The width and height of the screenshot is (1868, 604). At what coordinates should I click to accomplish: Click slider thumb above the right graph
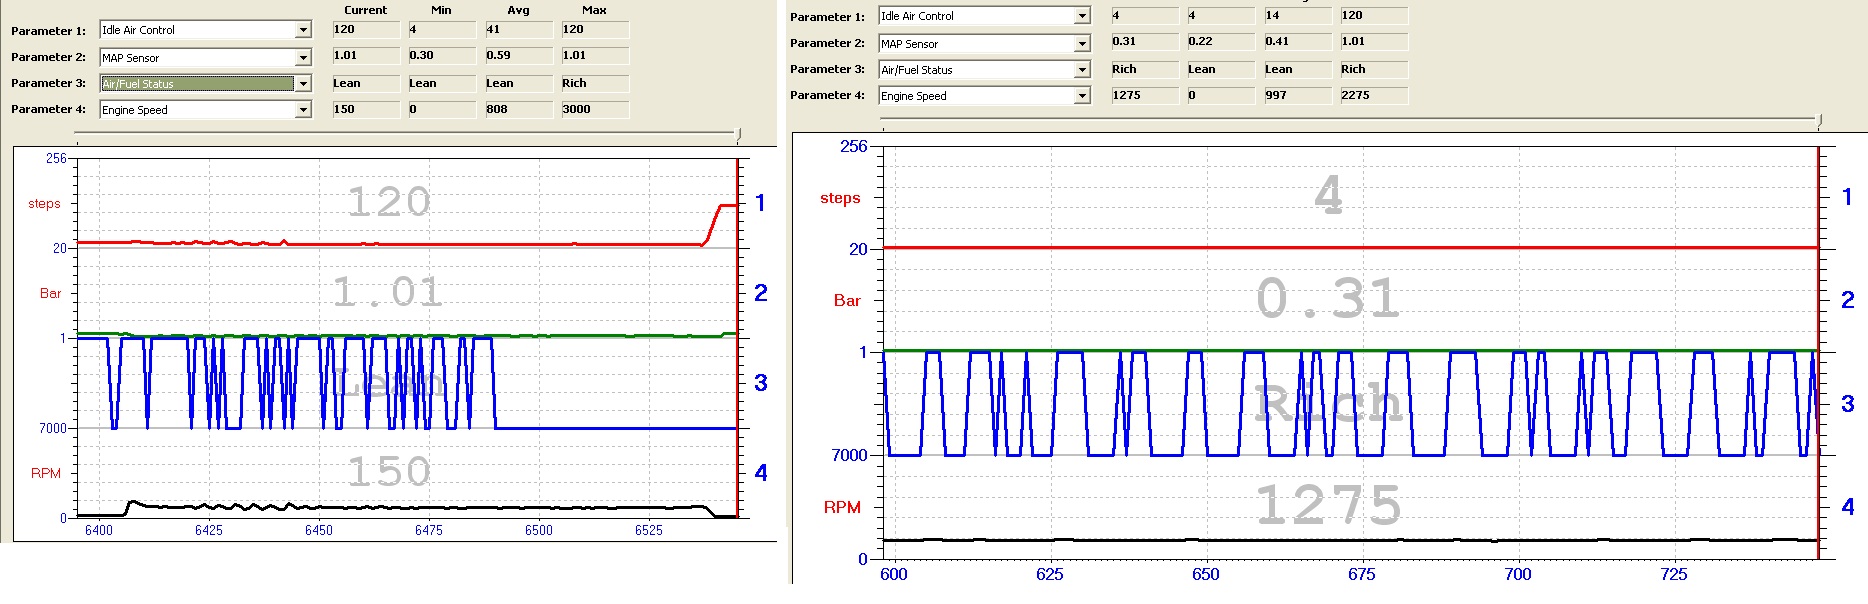[x=1819, y=120]
